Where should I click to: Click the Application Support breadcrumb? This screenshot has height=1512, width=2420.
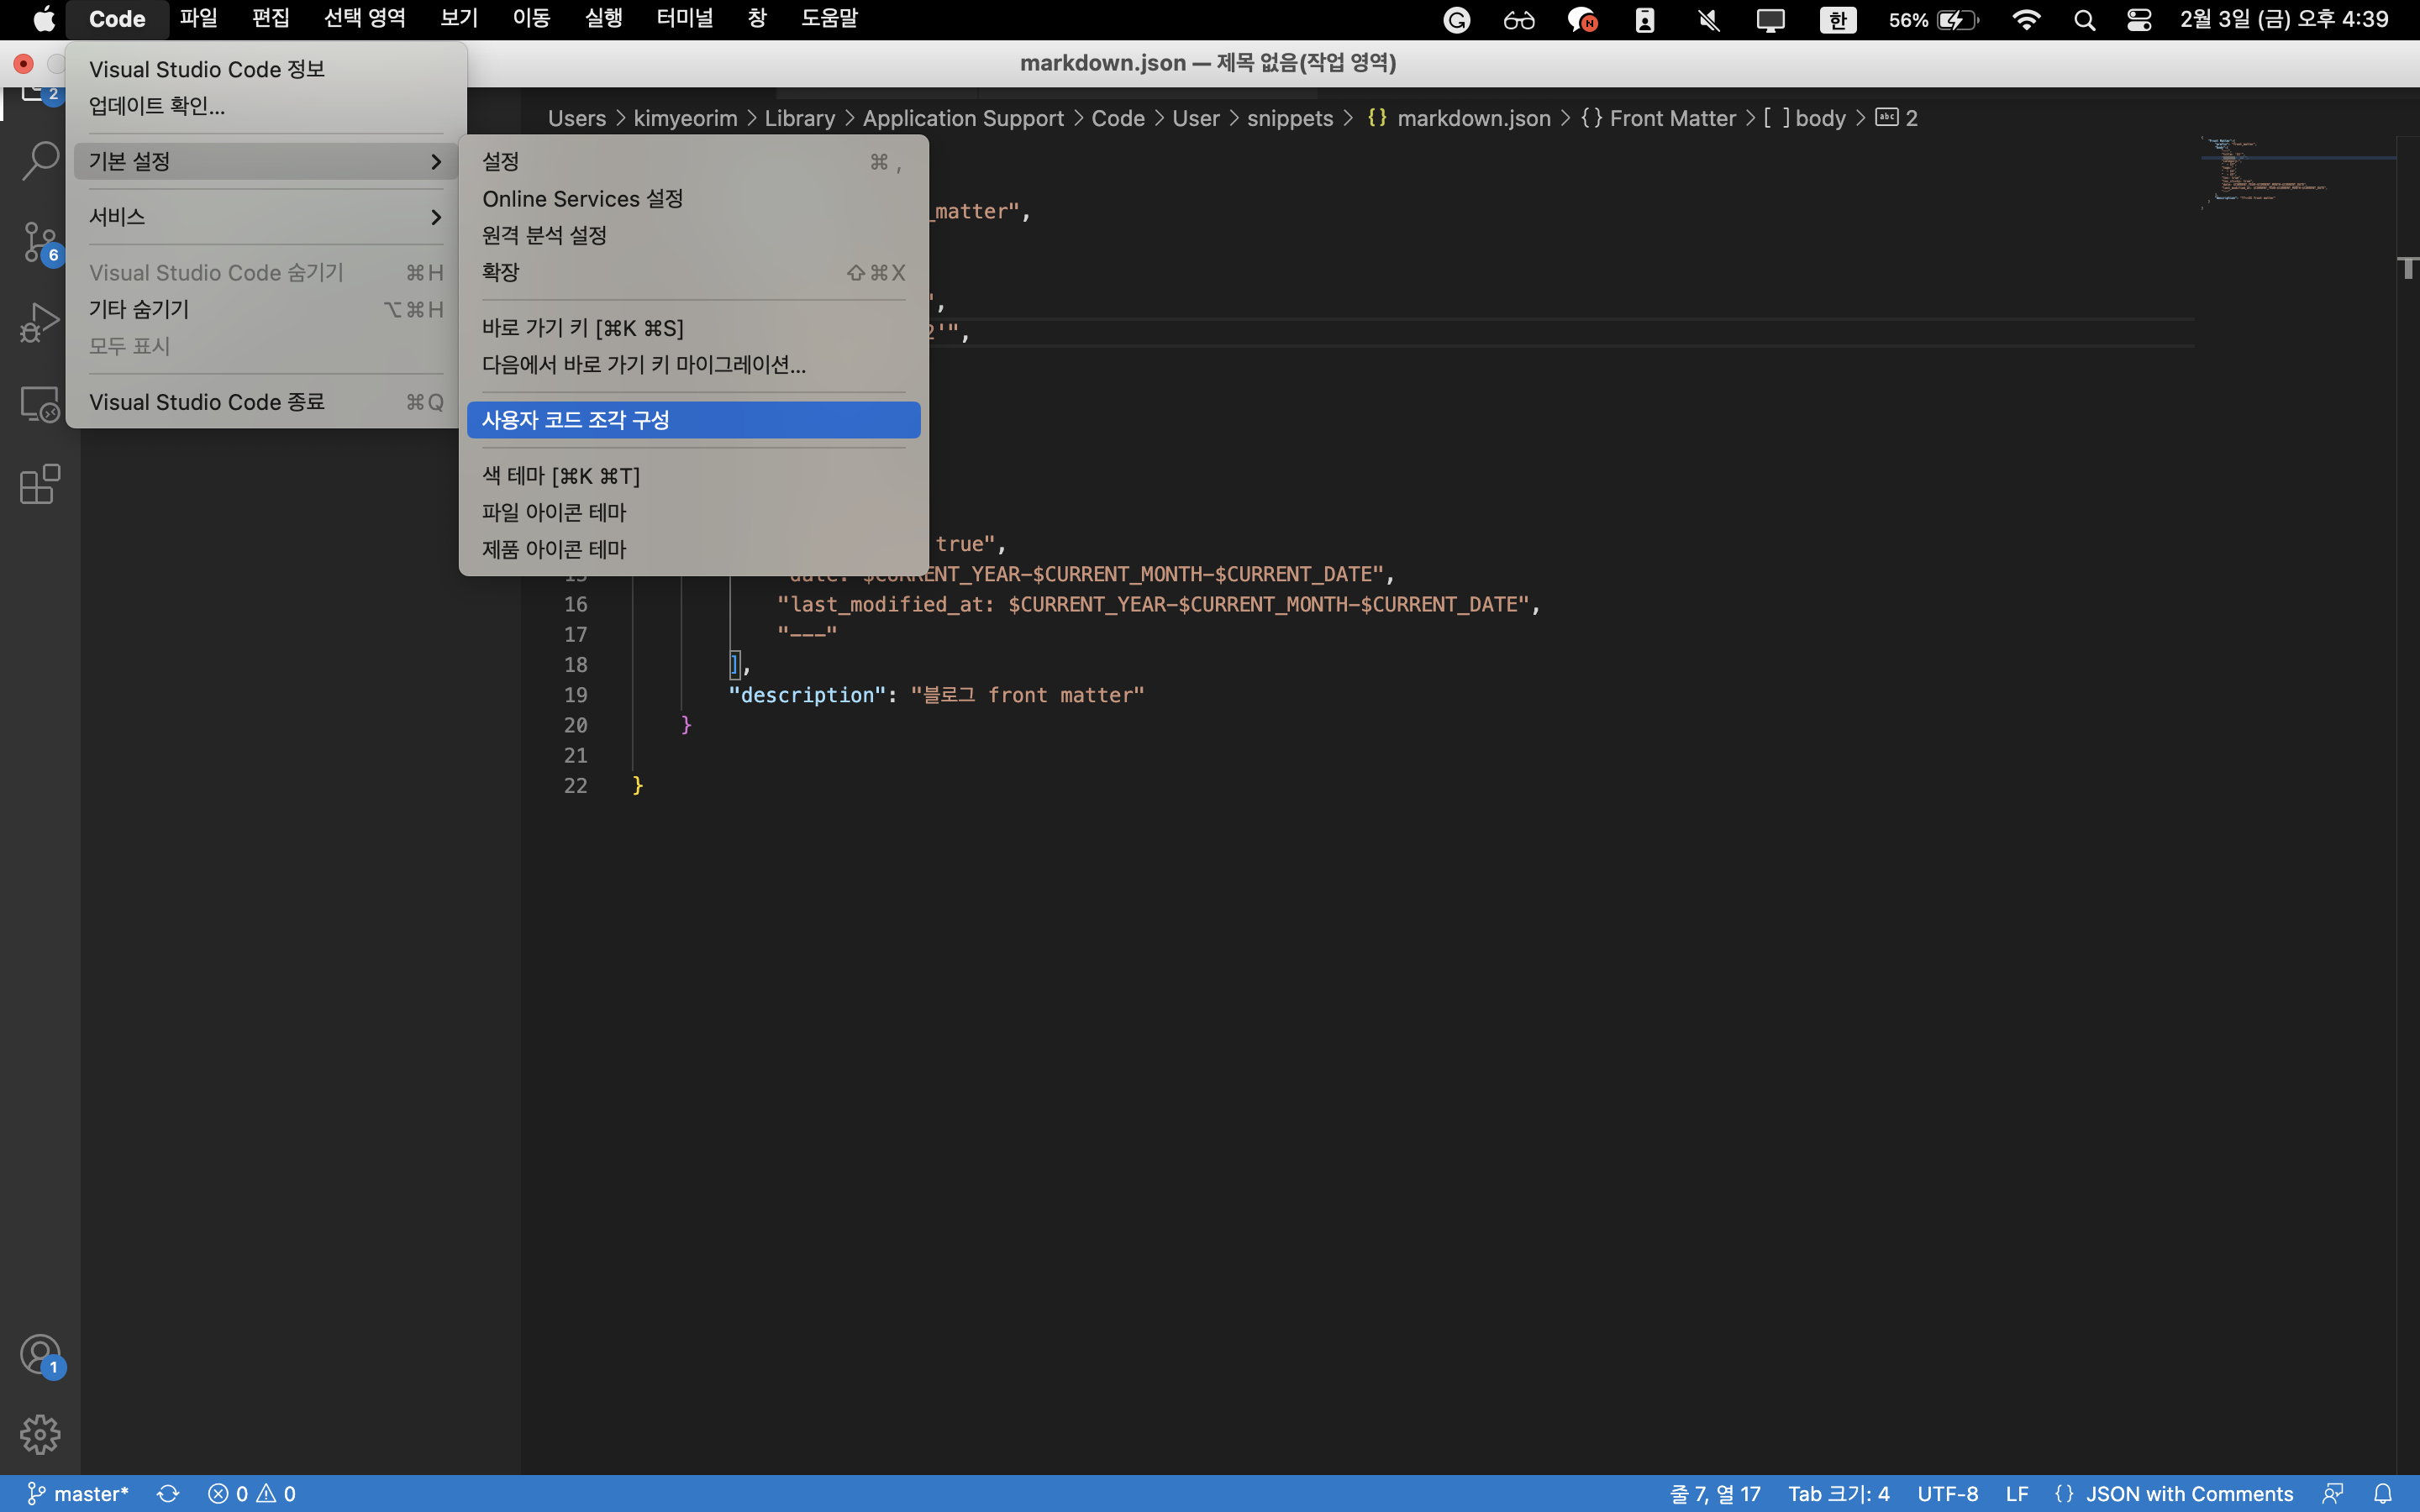(963, 118)
